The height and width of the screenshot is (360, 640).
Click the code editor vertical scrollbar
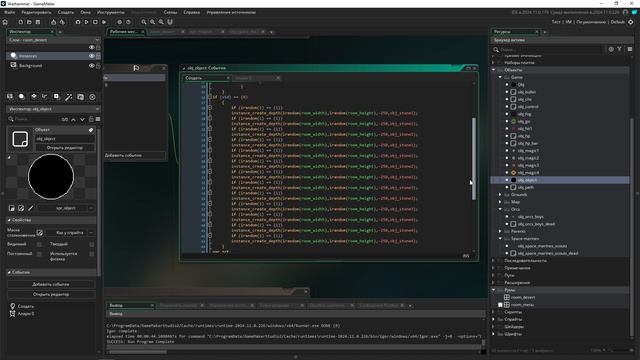[x=474, y=159]
